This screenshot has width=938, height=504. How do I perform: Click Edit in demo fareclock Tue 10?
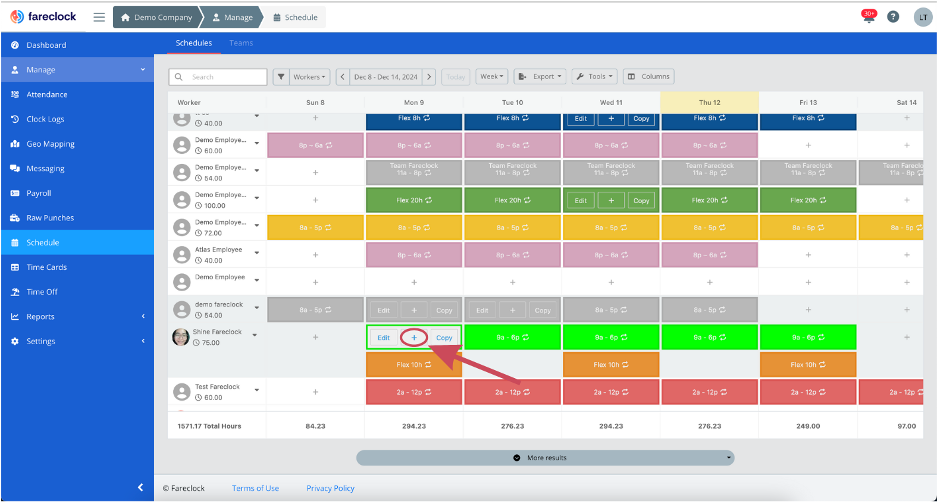tap(482, 310)
